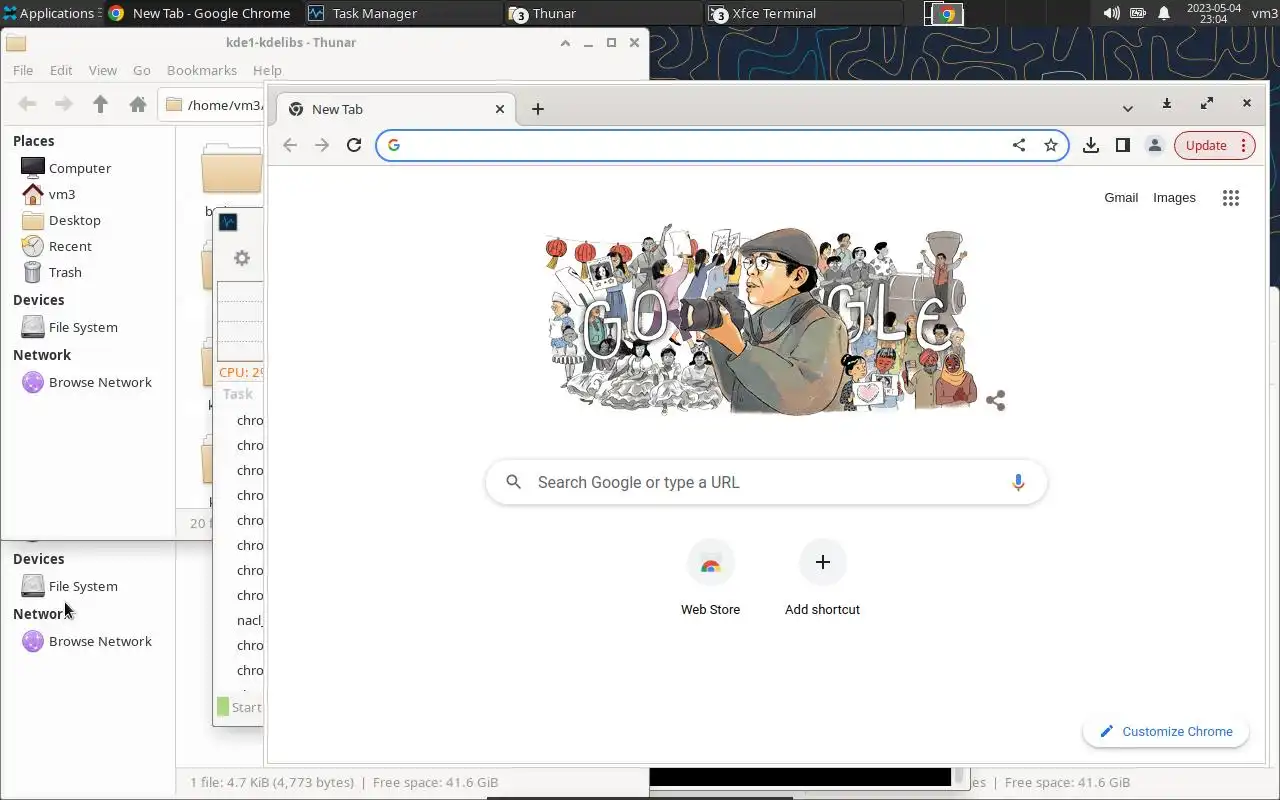Go back in Chrome
Screen dimensions: 1280x800
tap(290, 145)
